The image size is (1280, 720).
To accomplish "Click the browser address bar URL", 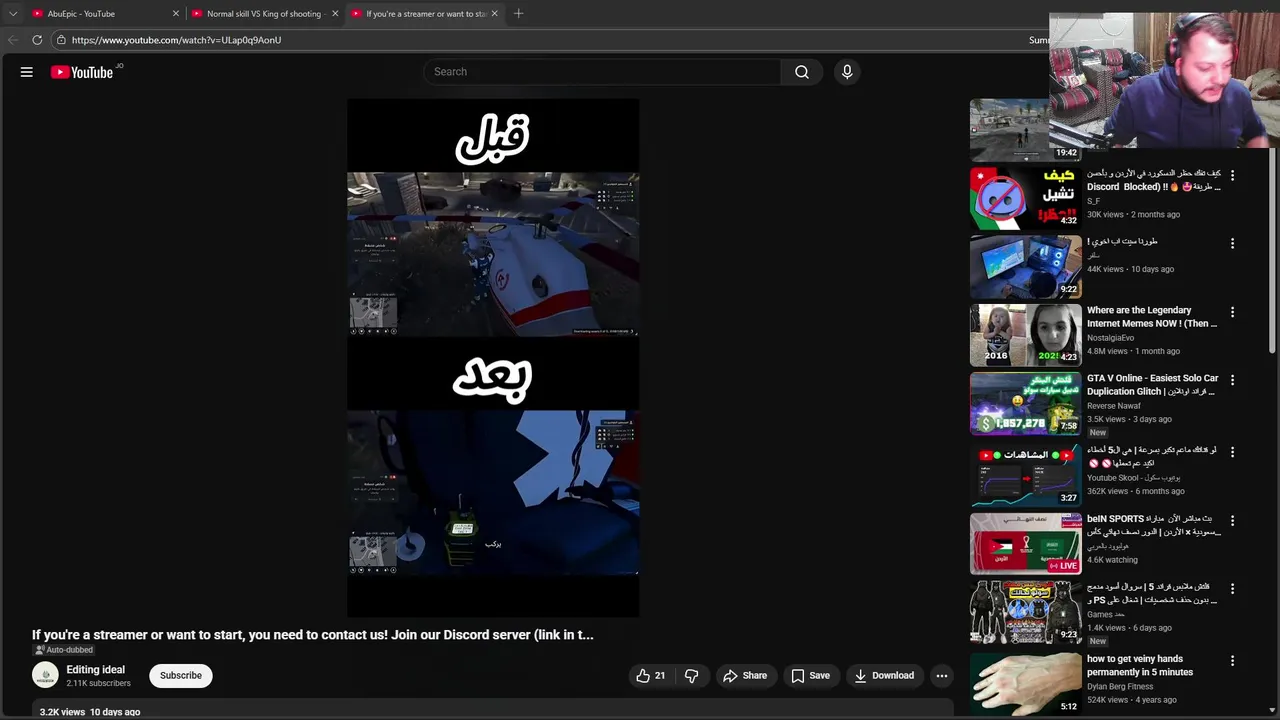I will click(176, 40).
